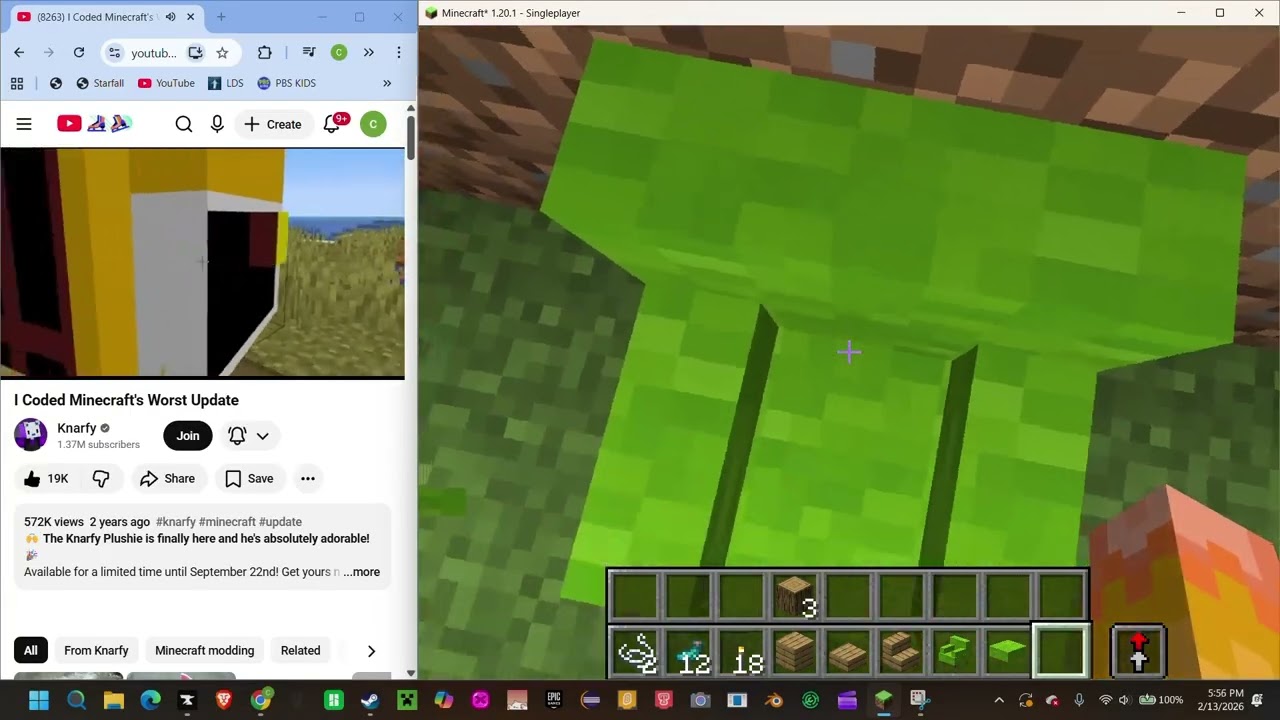Reload the YouTube page in Chrome
Viewport: 1280px width, 720px height.
(x=79, y=53)
